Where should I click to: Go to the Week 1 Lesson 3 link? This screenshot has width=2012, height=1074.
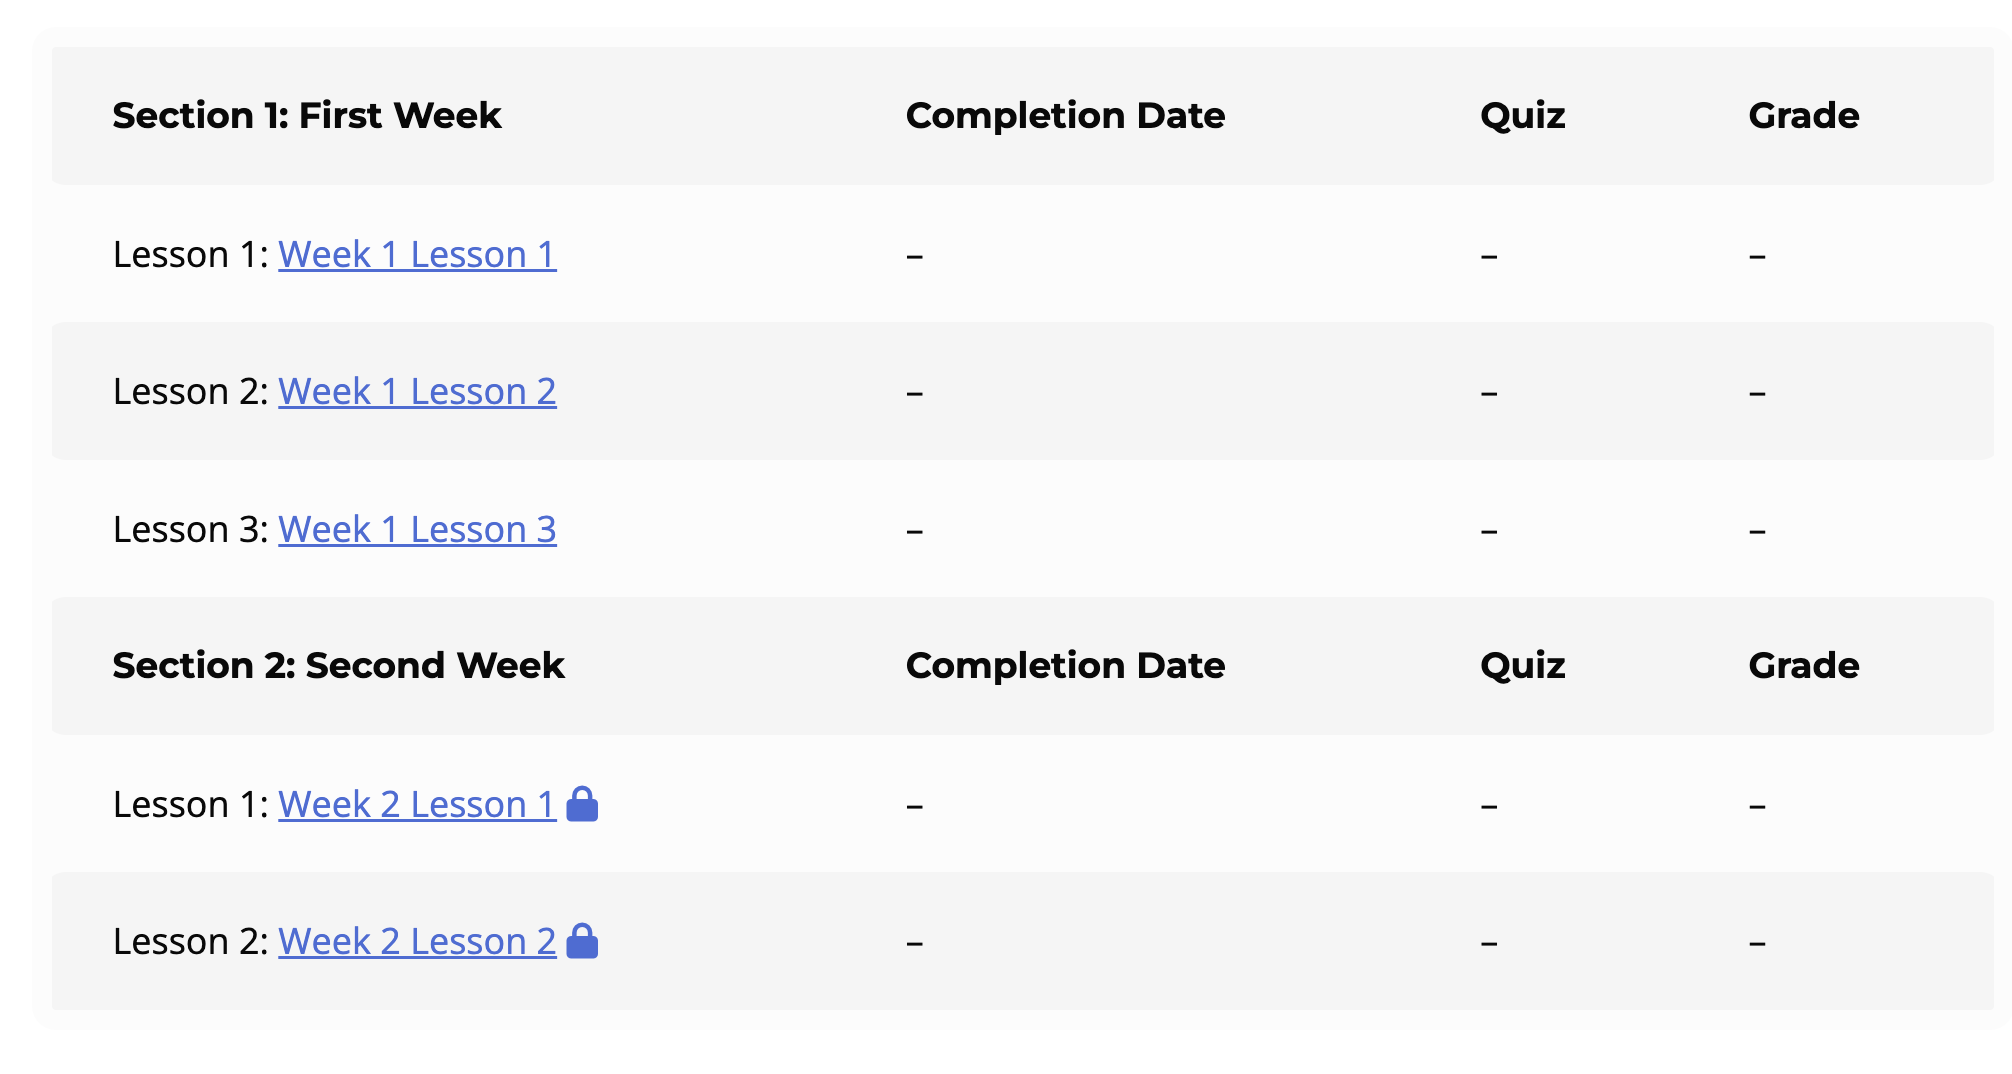click(417, 530)
